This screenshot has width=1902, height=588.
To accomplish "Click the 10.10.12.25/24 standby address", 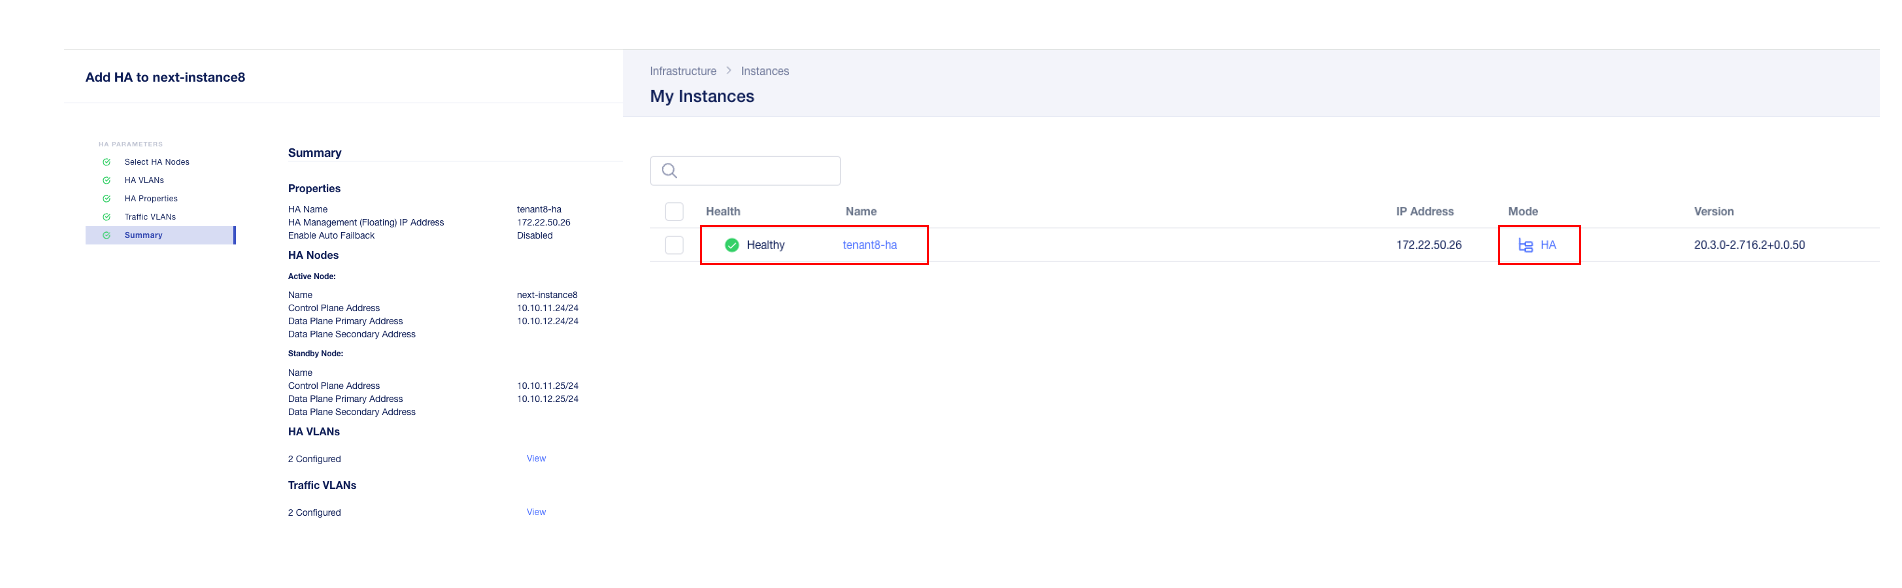I will (548, 399).
